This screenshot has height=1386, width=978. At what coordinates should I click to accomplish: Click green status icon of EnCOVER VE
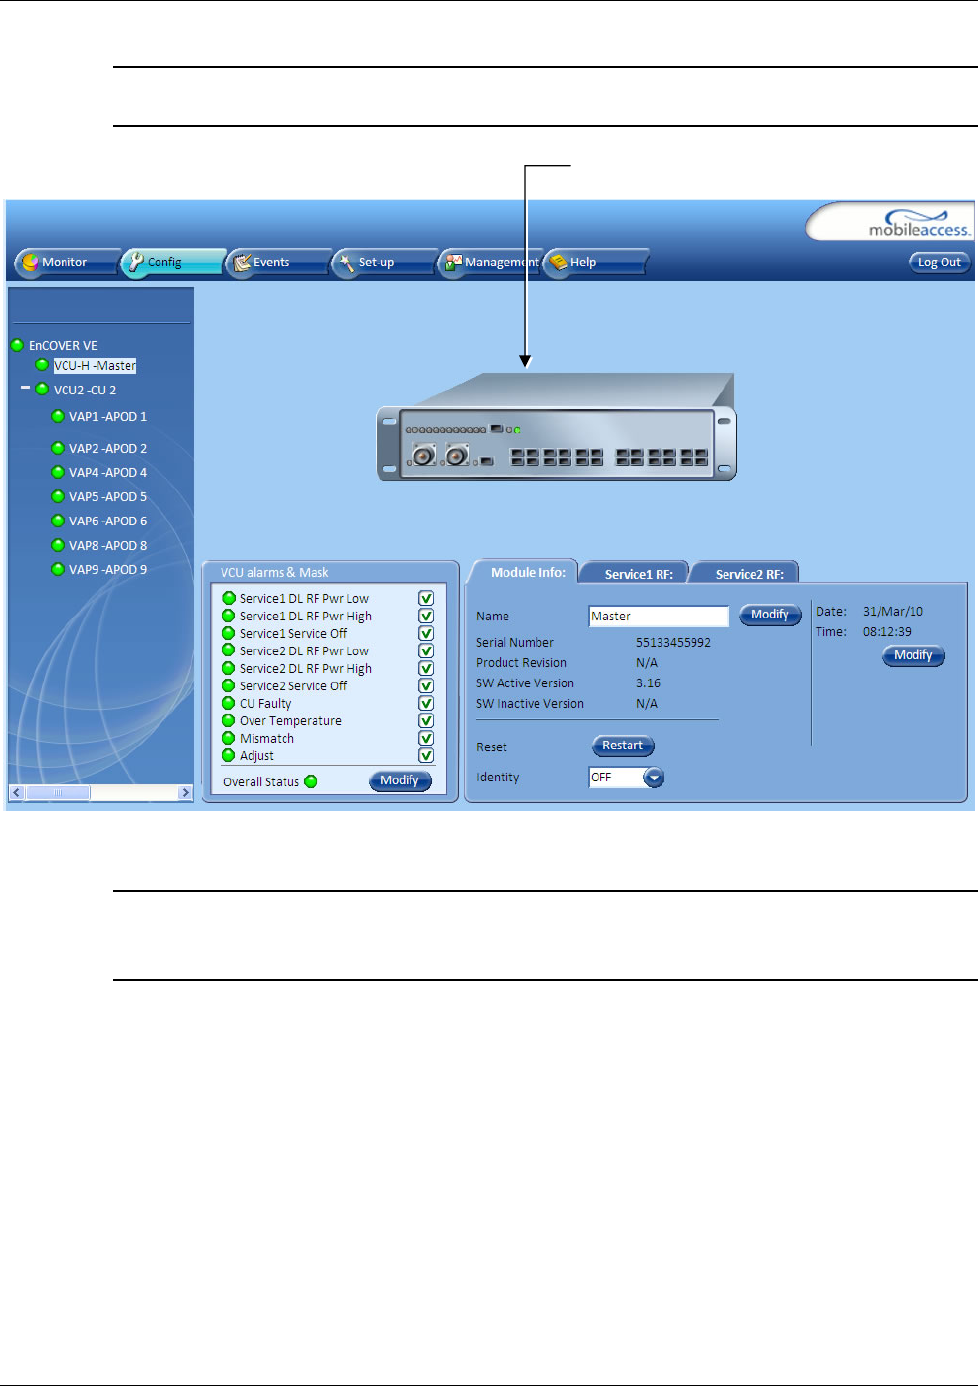click(x=17, y=345)
